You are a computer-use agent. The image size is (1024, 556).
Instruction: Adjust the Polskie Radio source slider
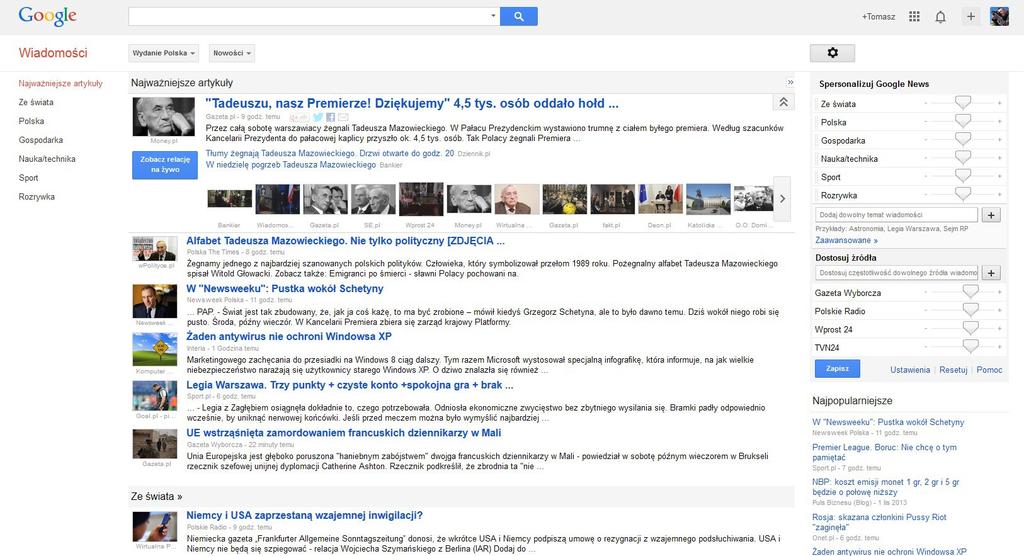[x=970, y=310]
